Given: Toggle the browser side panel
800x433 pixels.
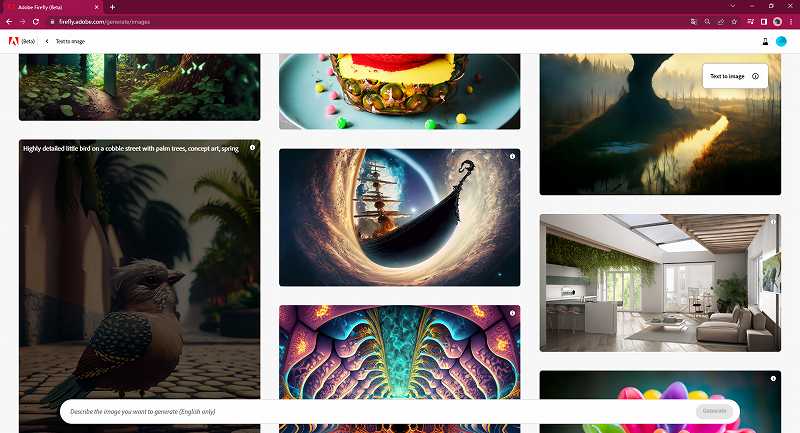Looking at the screenshot, I should coord(764,22).
